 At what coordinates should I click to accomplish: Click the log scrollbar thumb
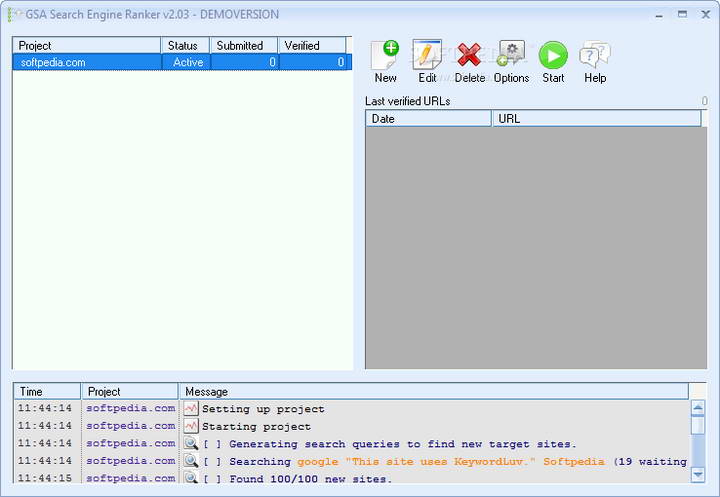pos(698,425)
